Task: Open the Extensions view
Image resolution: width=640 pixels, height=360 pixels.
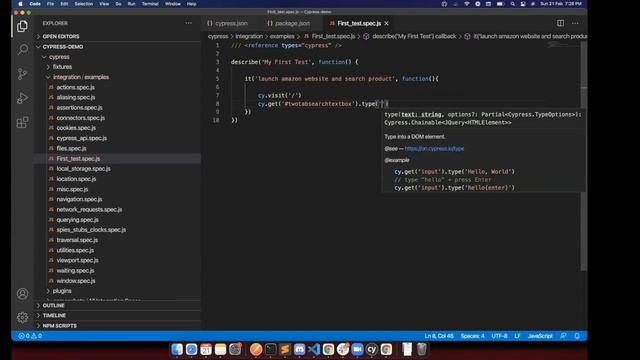Action: point(22,122)
